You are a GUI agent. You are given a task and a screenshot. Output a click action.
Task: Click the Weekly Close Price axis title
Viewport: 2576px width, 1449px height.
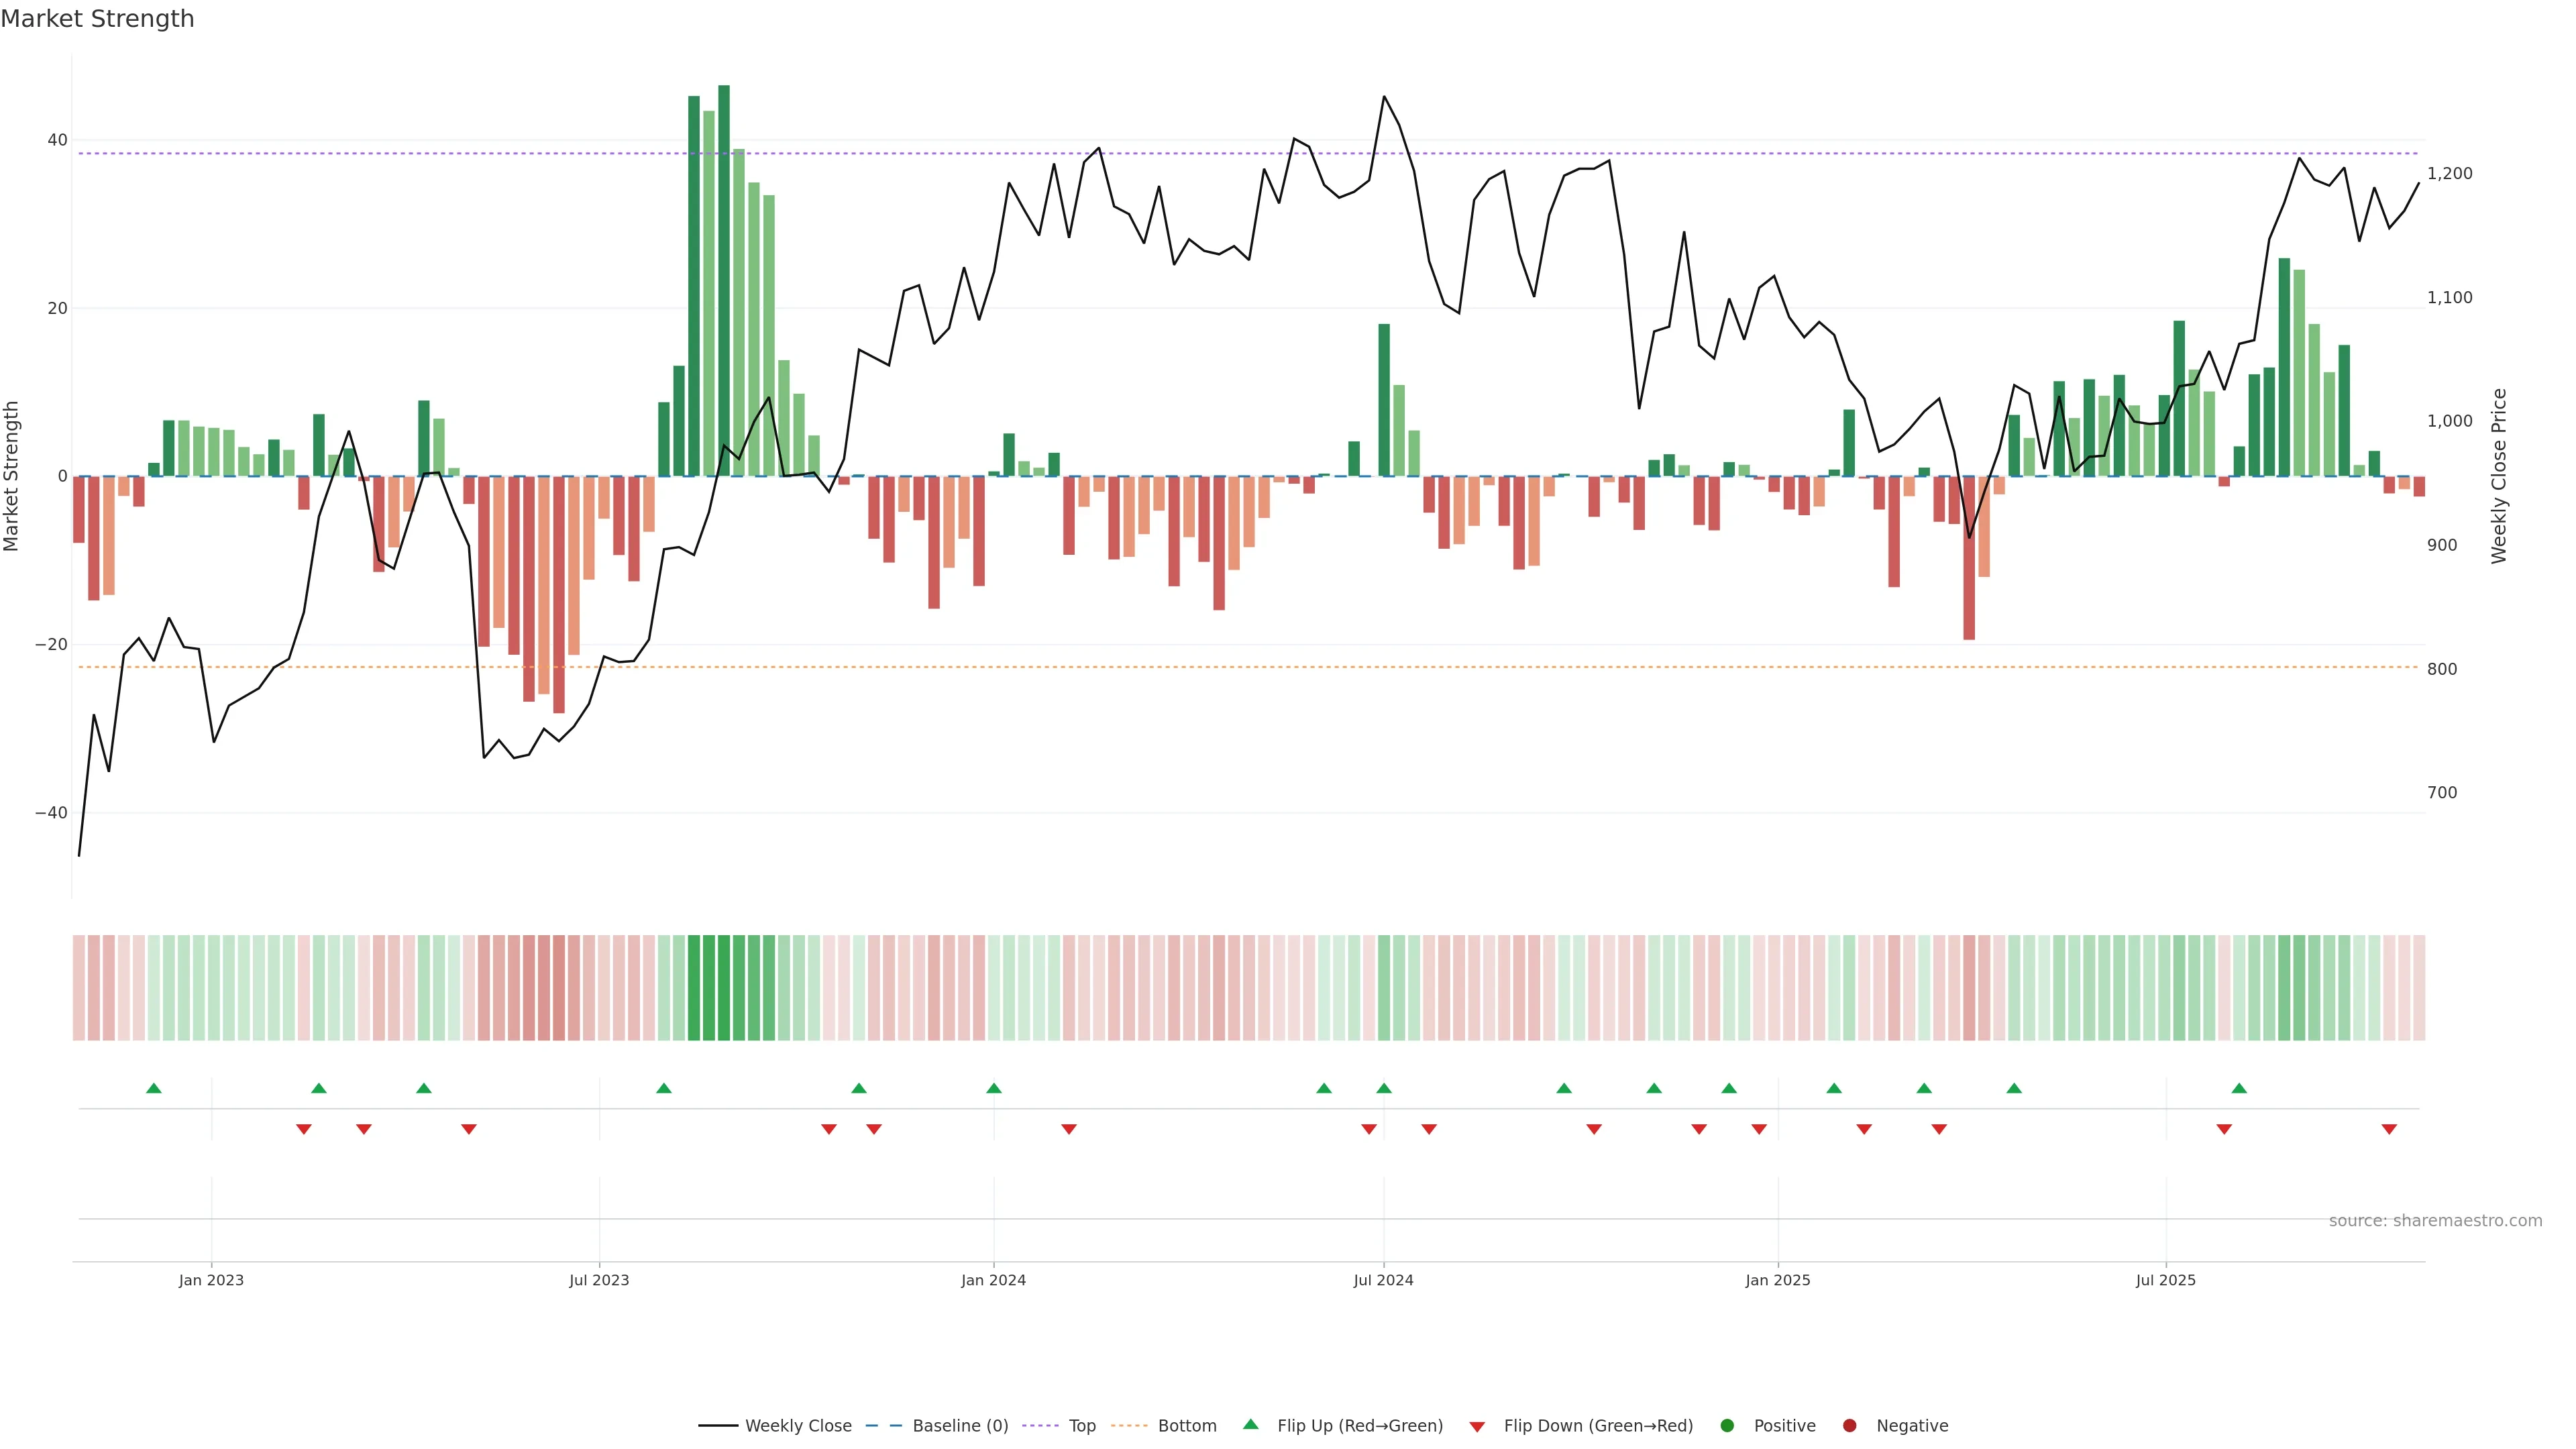click(2499, 476)
